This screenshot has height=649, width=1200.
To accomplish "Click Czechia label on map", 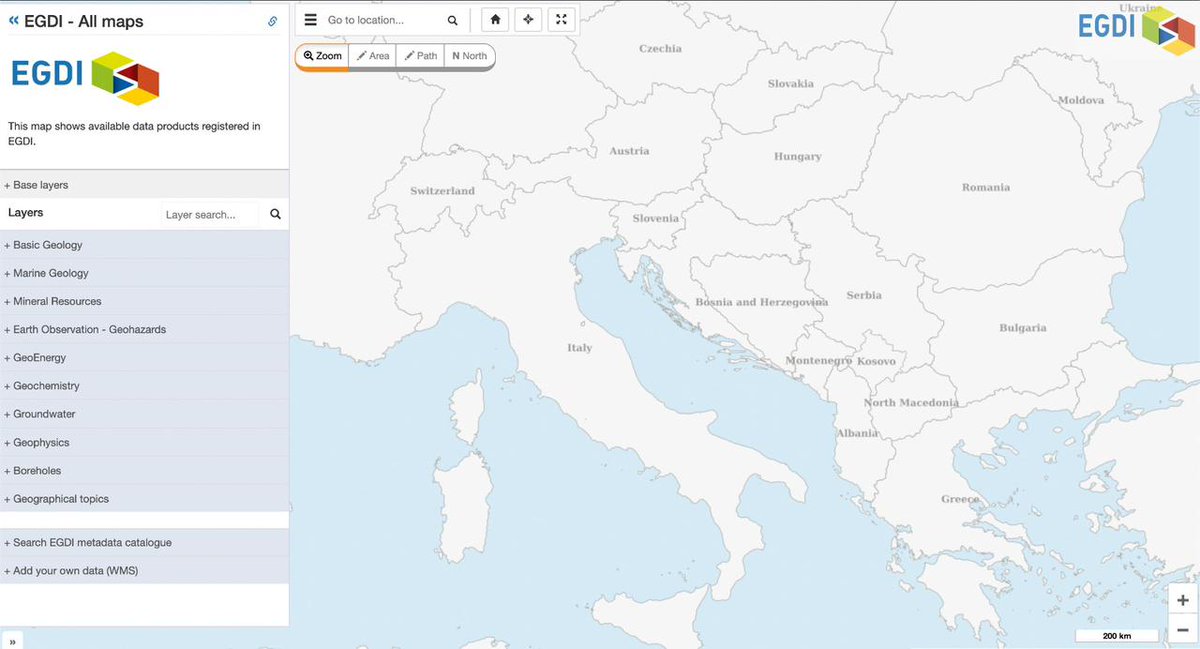I will (661, 48).
